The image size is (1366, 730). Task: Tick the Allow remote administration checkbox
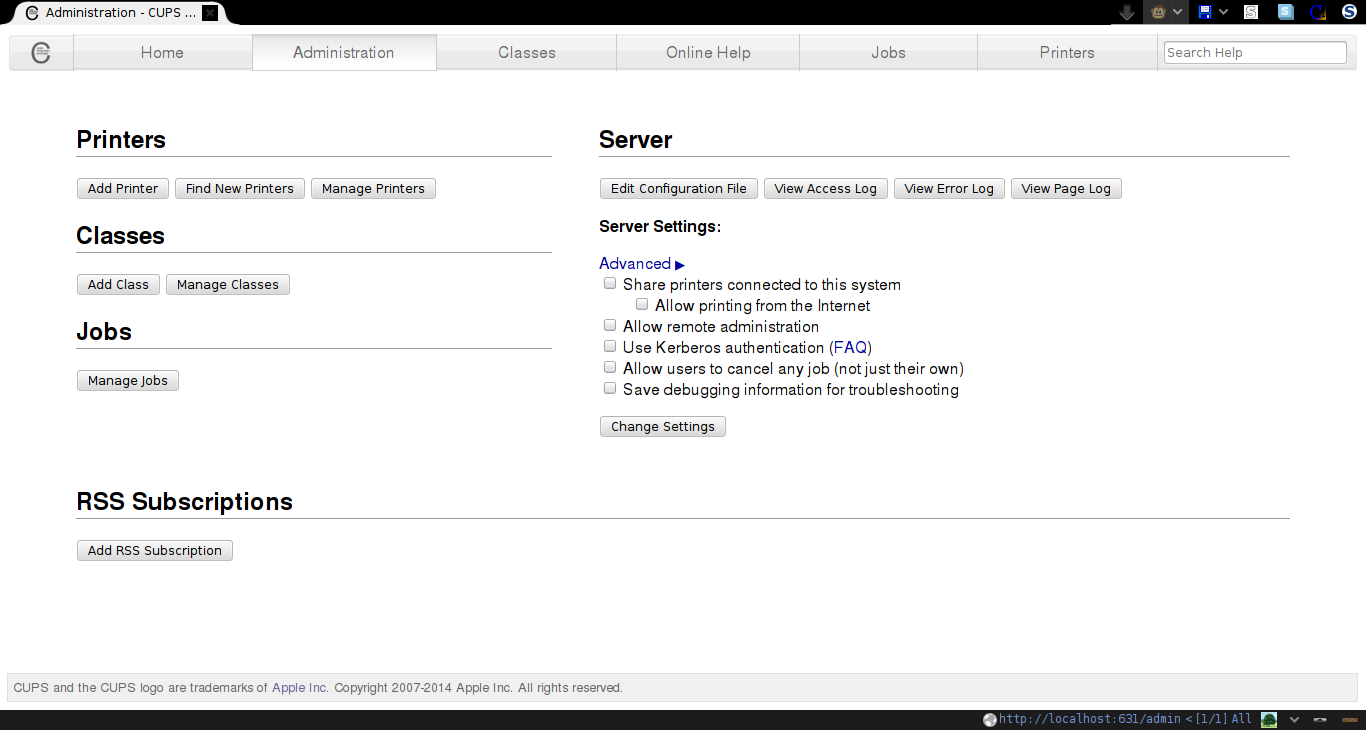[610, 326]
